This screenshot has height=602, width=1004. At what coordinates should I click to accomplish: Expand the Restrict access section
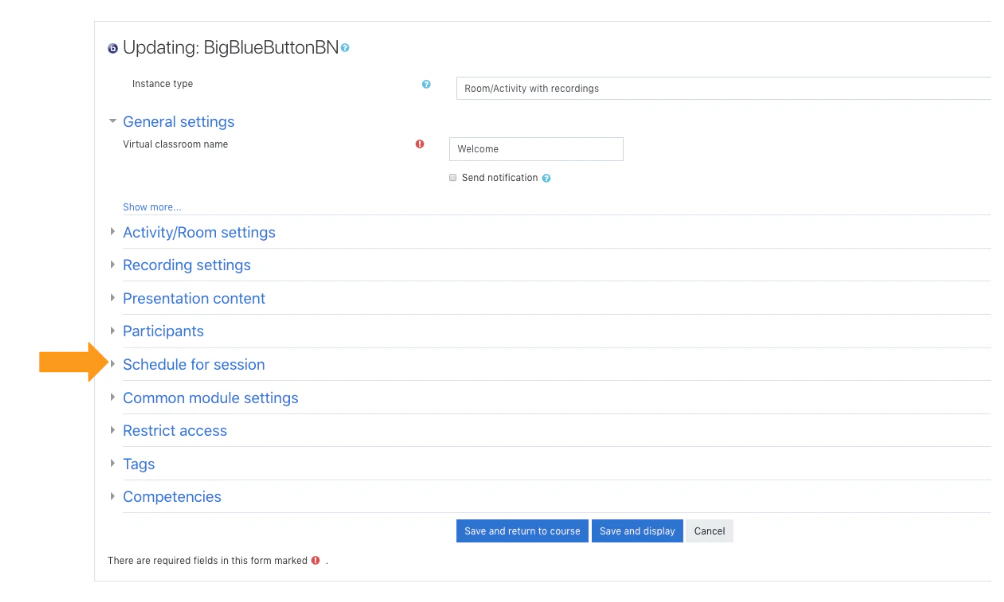point(175,430)
